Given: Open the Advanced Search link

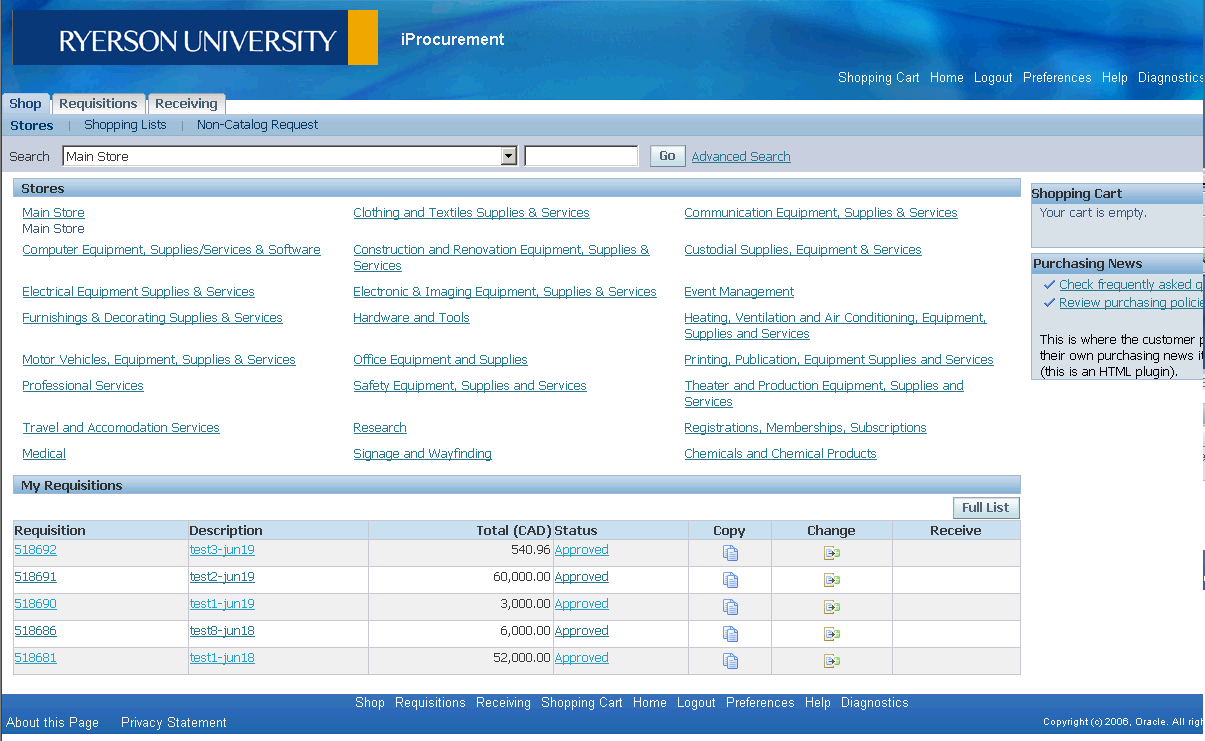Looking at the screenshot, I should [740, 157].
